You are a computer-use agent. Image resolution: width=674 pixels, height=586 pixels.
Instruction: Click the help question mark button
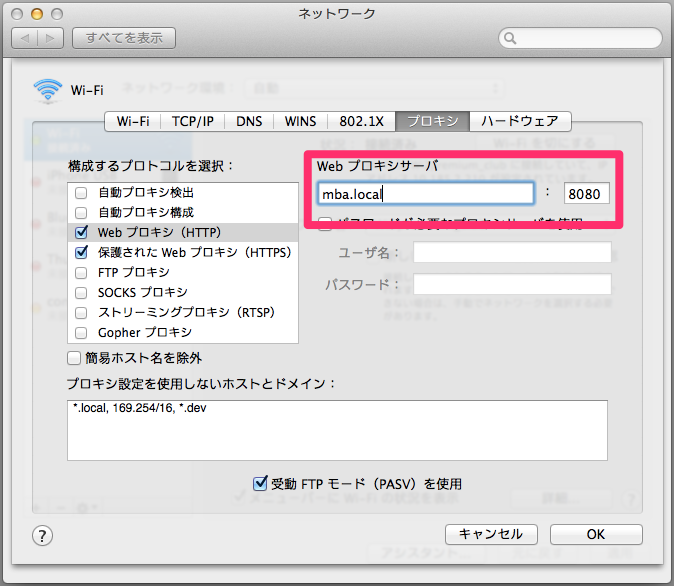tap(43, 535)
